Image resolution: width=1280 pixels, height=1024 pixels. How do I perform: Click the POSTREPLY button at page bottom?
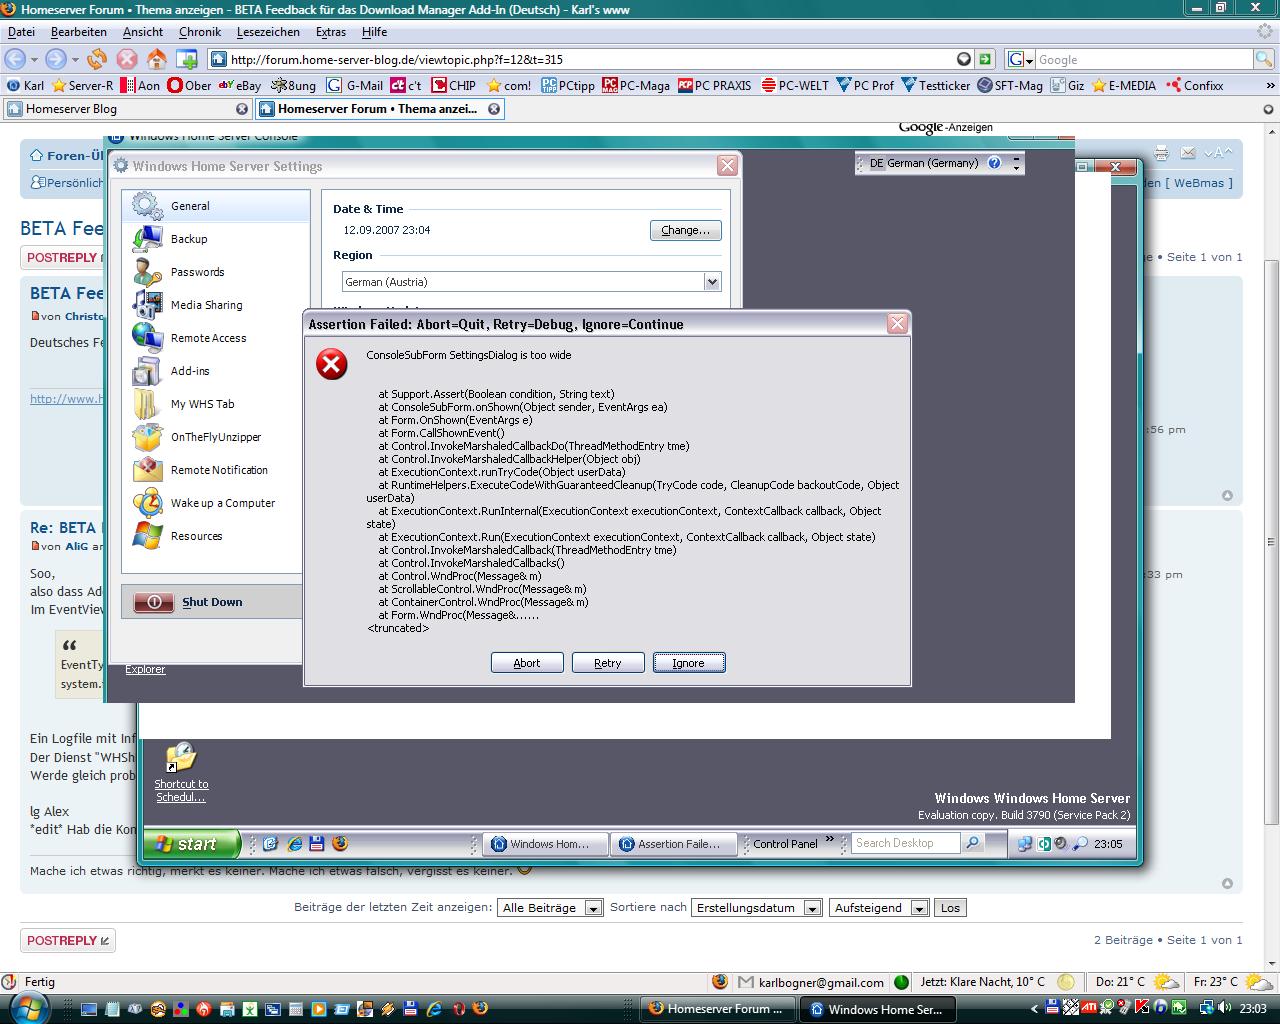(x=67, y=940)
